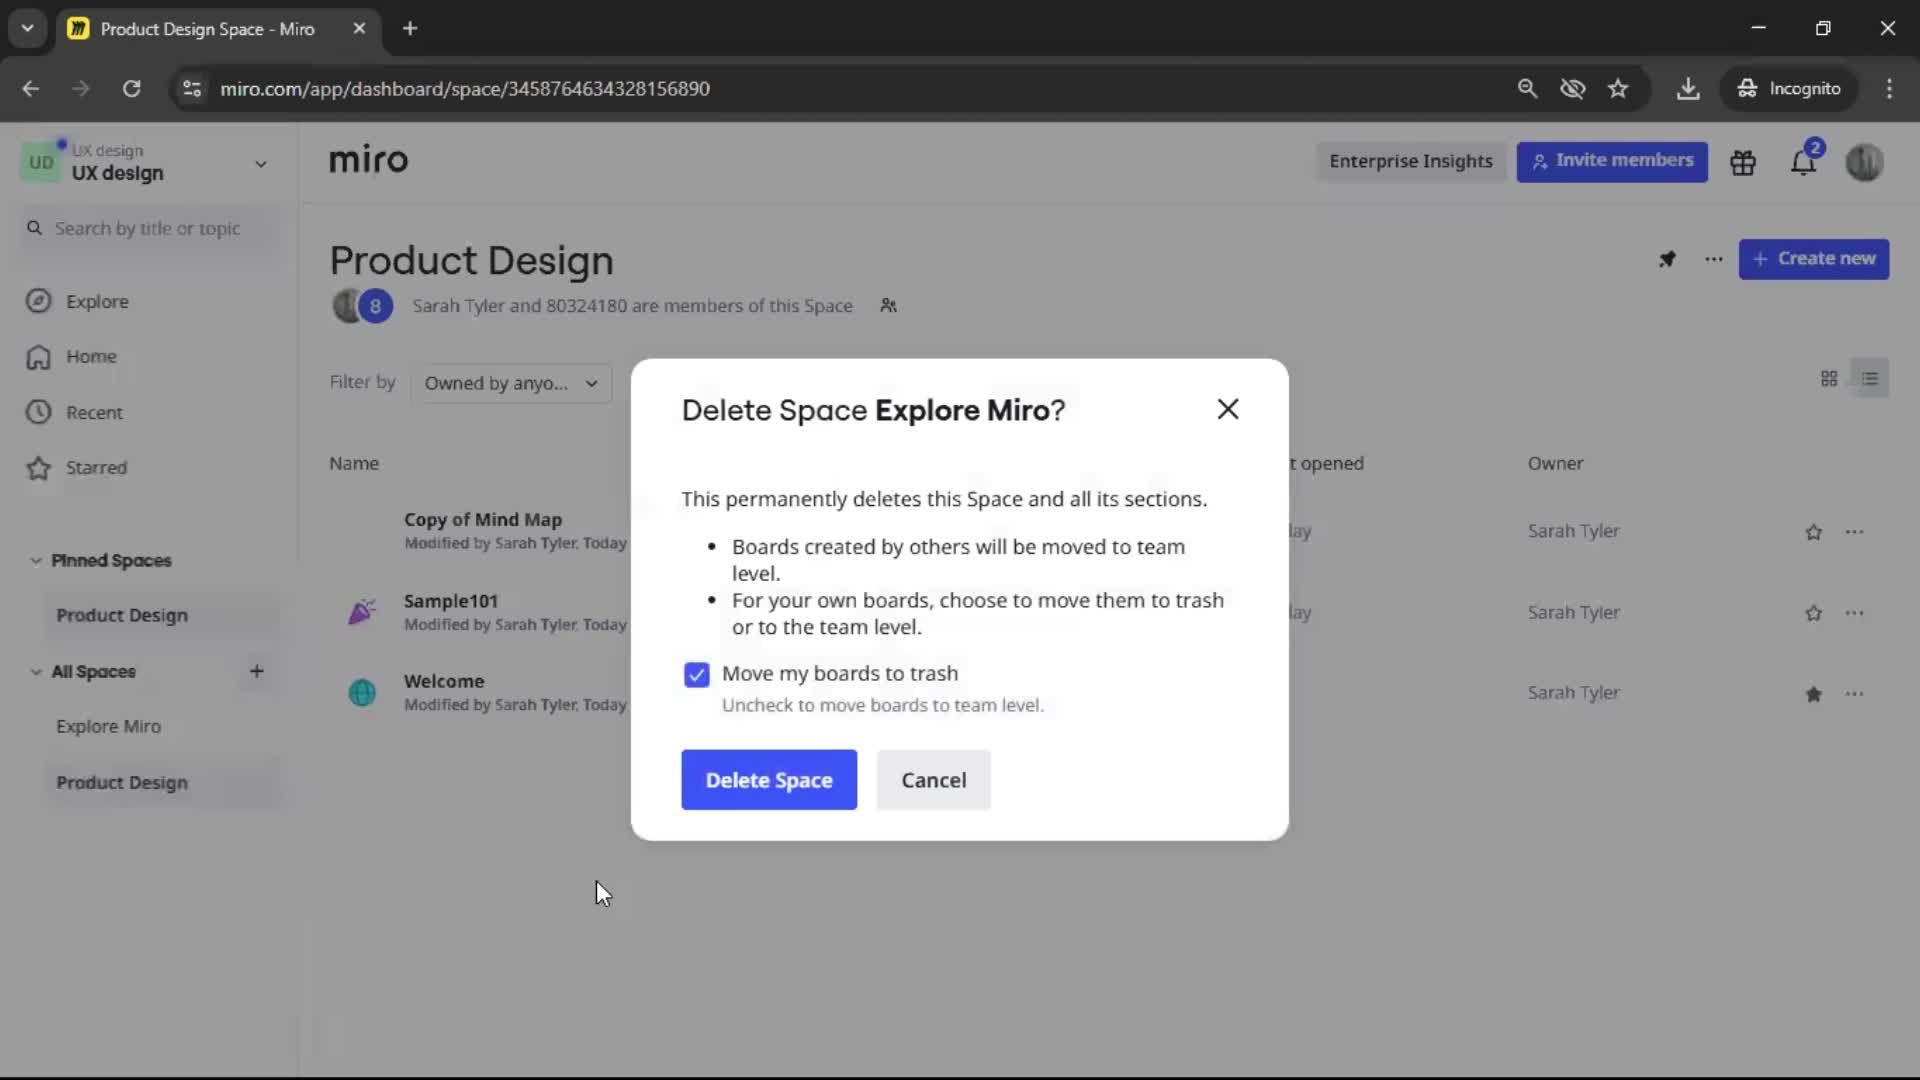Open space more options menu

1714,259
